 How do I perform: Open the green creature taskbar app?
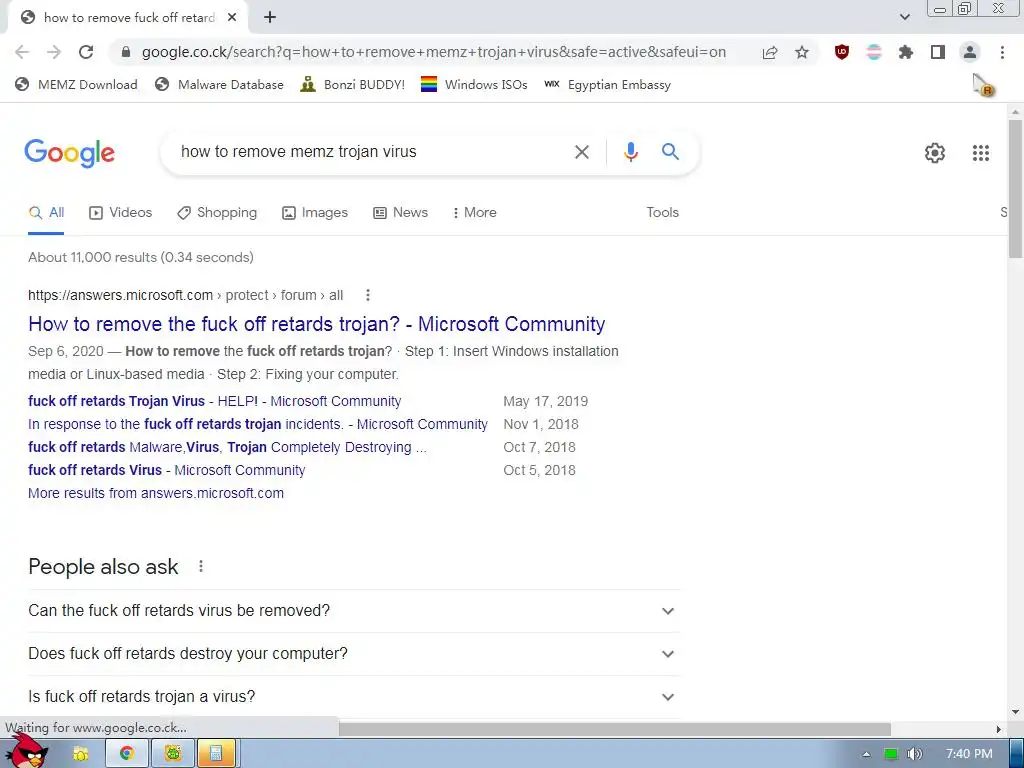coord(173,754)
